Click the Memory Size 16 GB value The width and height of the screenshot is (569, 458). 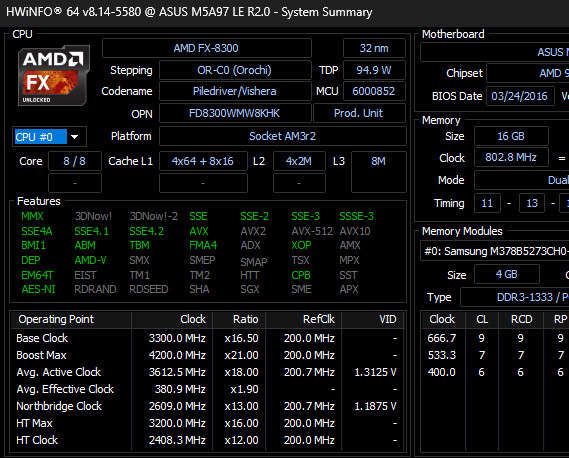coord(511,136)
